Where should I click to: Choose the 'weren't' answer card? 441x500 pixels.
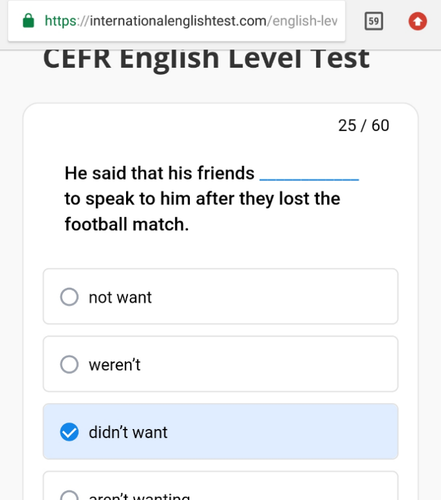point(221,364)
